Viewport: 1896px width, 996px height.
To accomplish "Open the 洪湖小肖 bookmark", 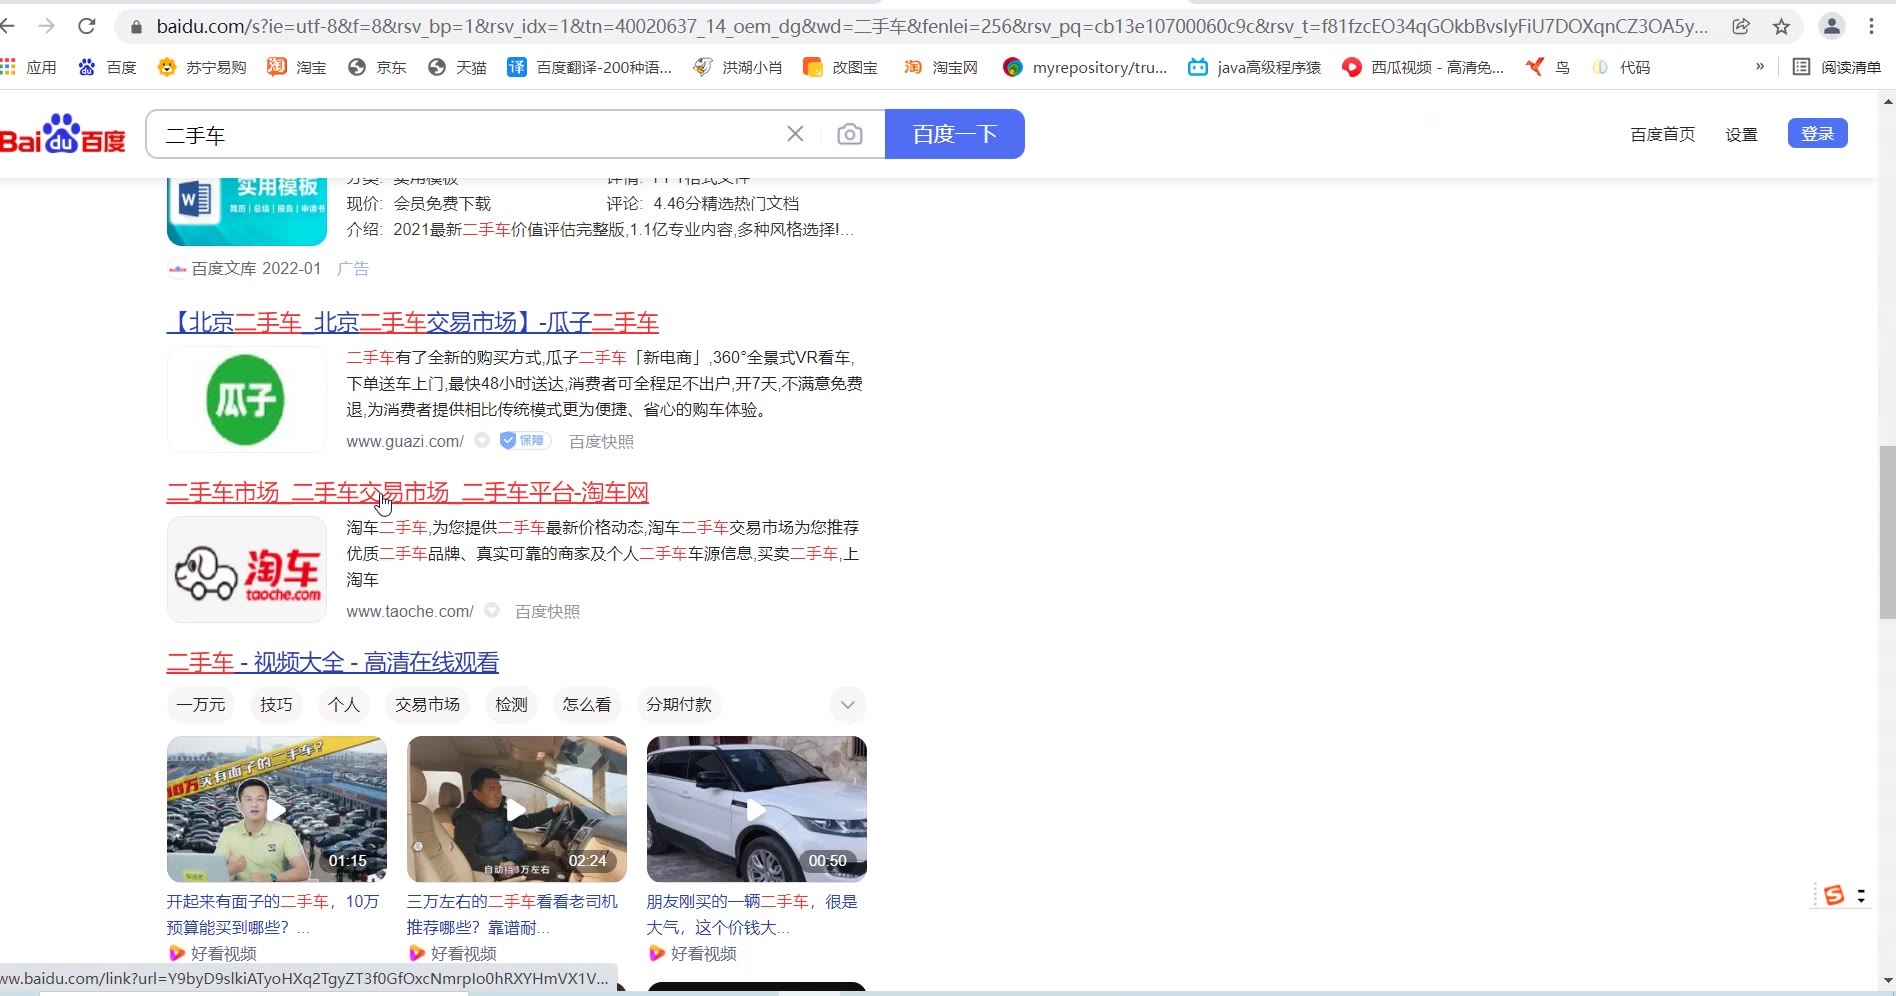I will 738,67.
